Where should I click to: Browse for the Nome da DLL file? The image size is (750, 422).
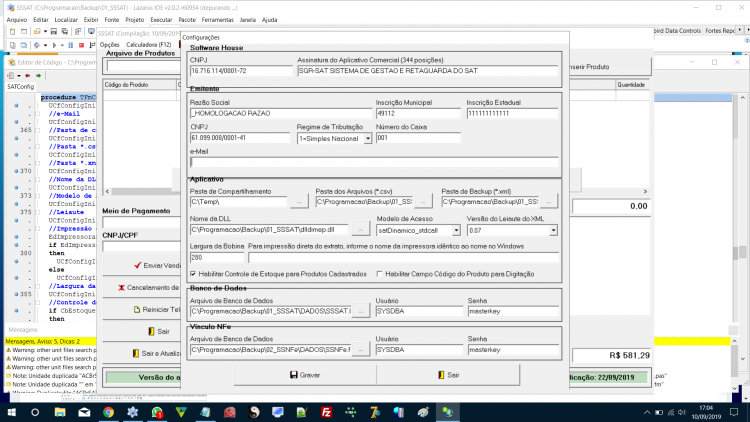[x=361, y=229]
